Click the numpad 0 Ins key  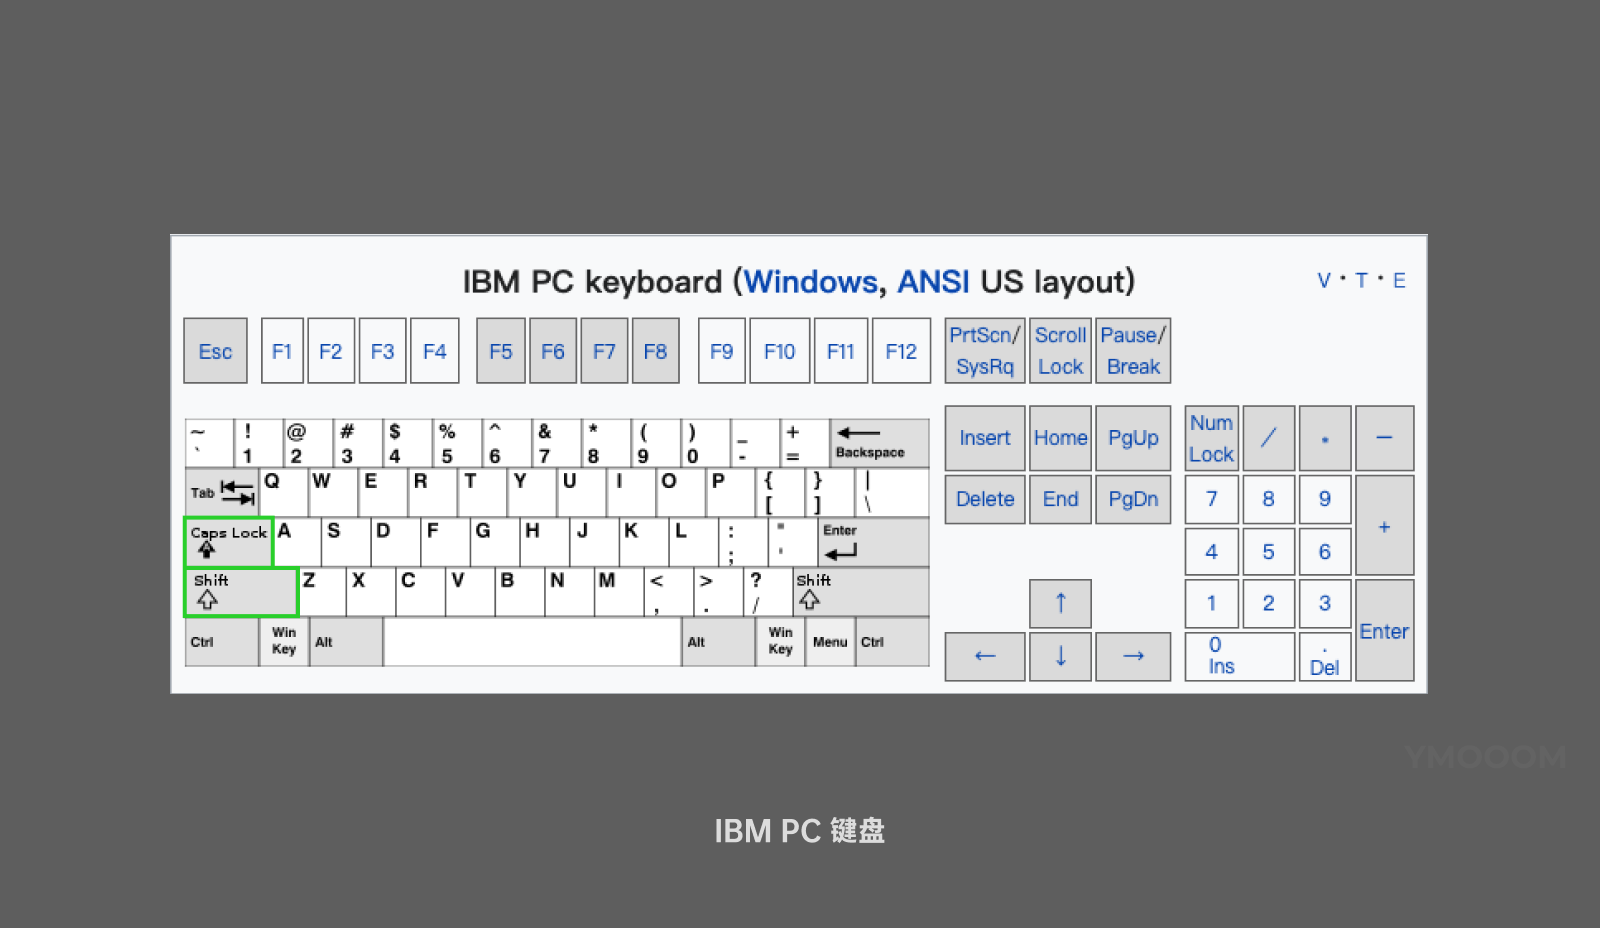[1240, 656]
